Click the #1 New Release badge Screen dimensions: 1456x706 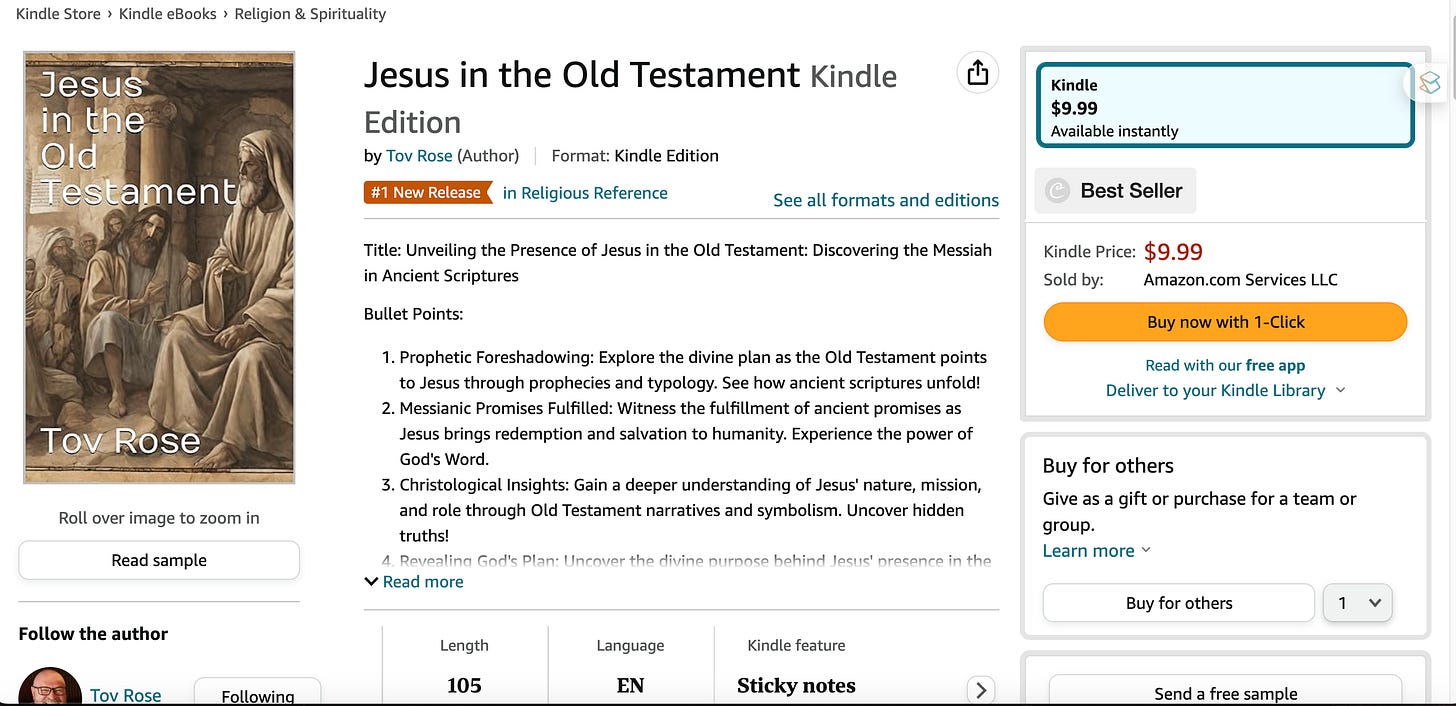tap(428, 193)
